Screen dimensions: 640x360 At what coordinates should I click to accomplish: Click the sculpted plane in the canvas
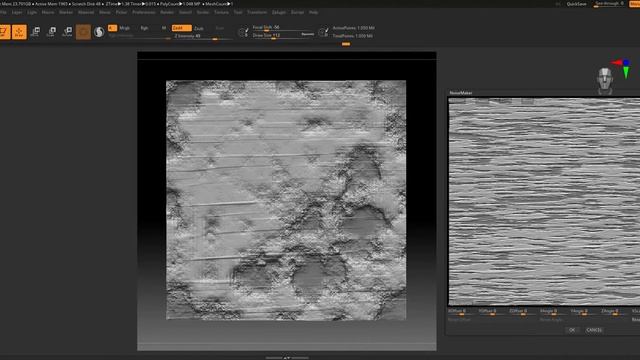click(286, 200)
